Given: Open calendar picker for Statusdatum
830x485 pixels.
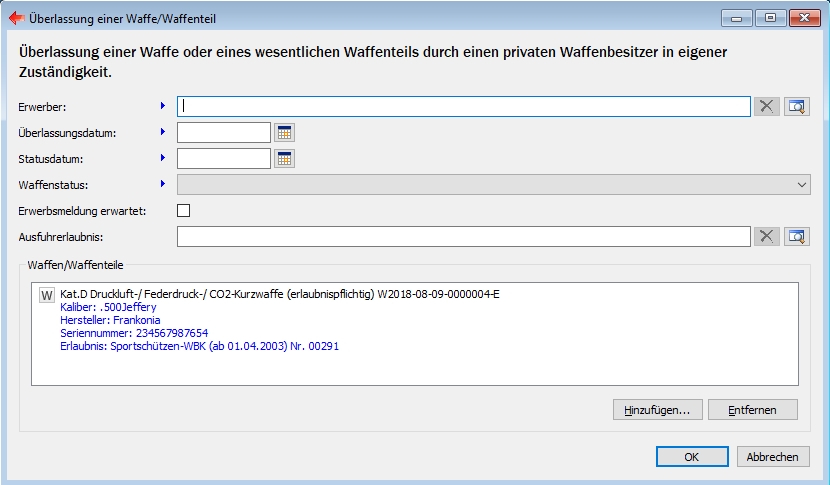Looking at the screenshot, I should coord(284,158).
